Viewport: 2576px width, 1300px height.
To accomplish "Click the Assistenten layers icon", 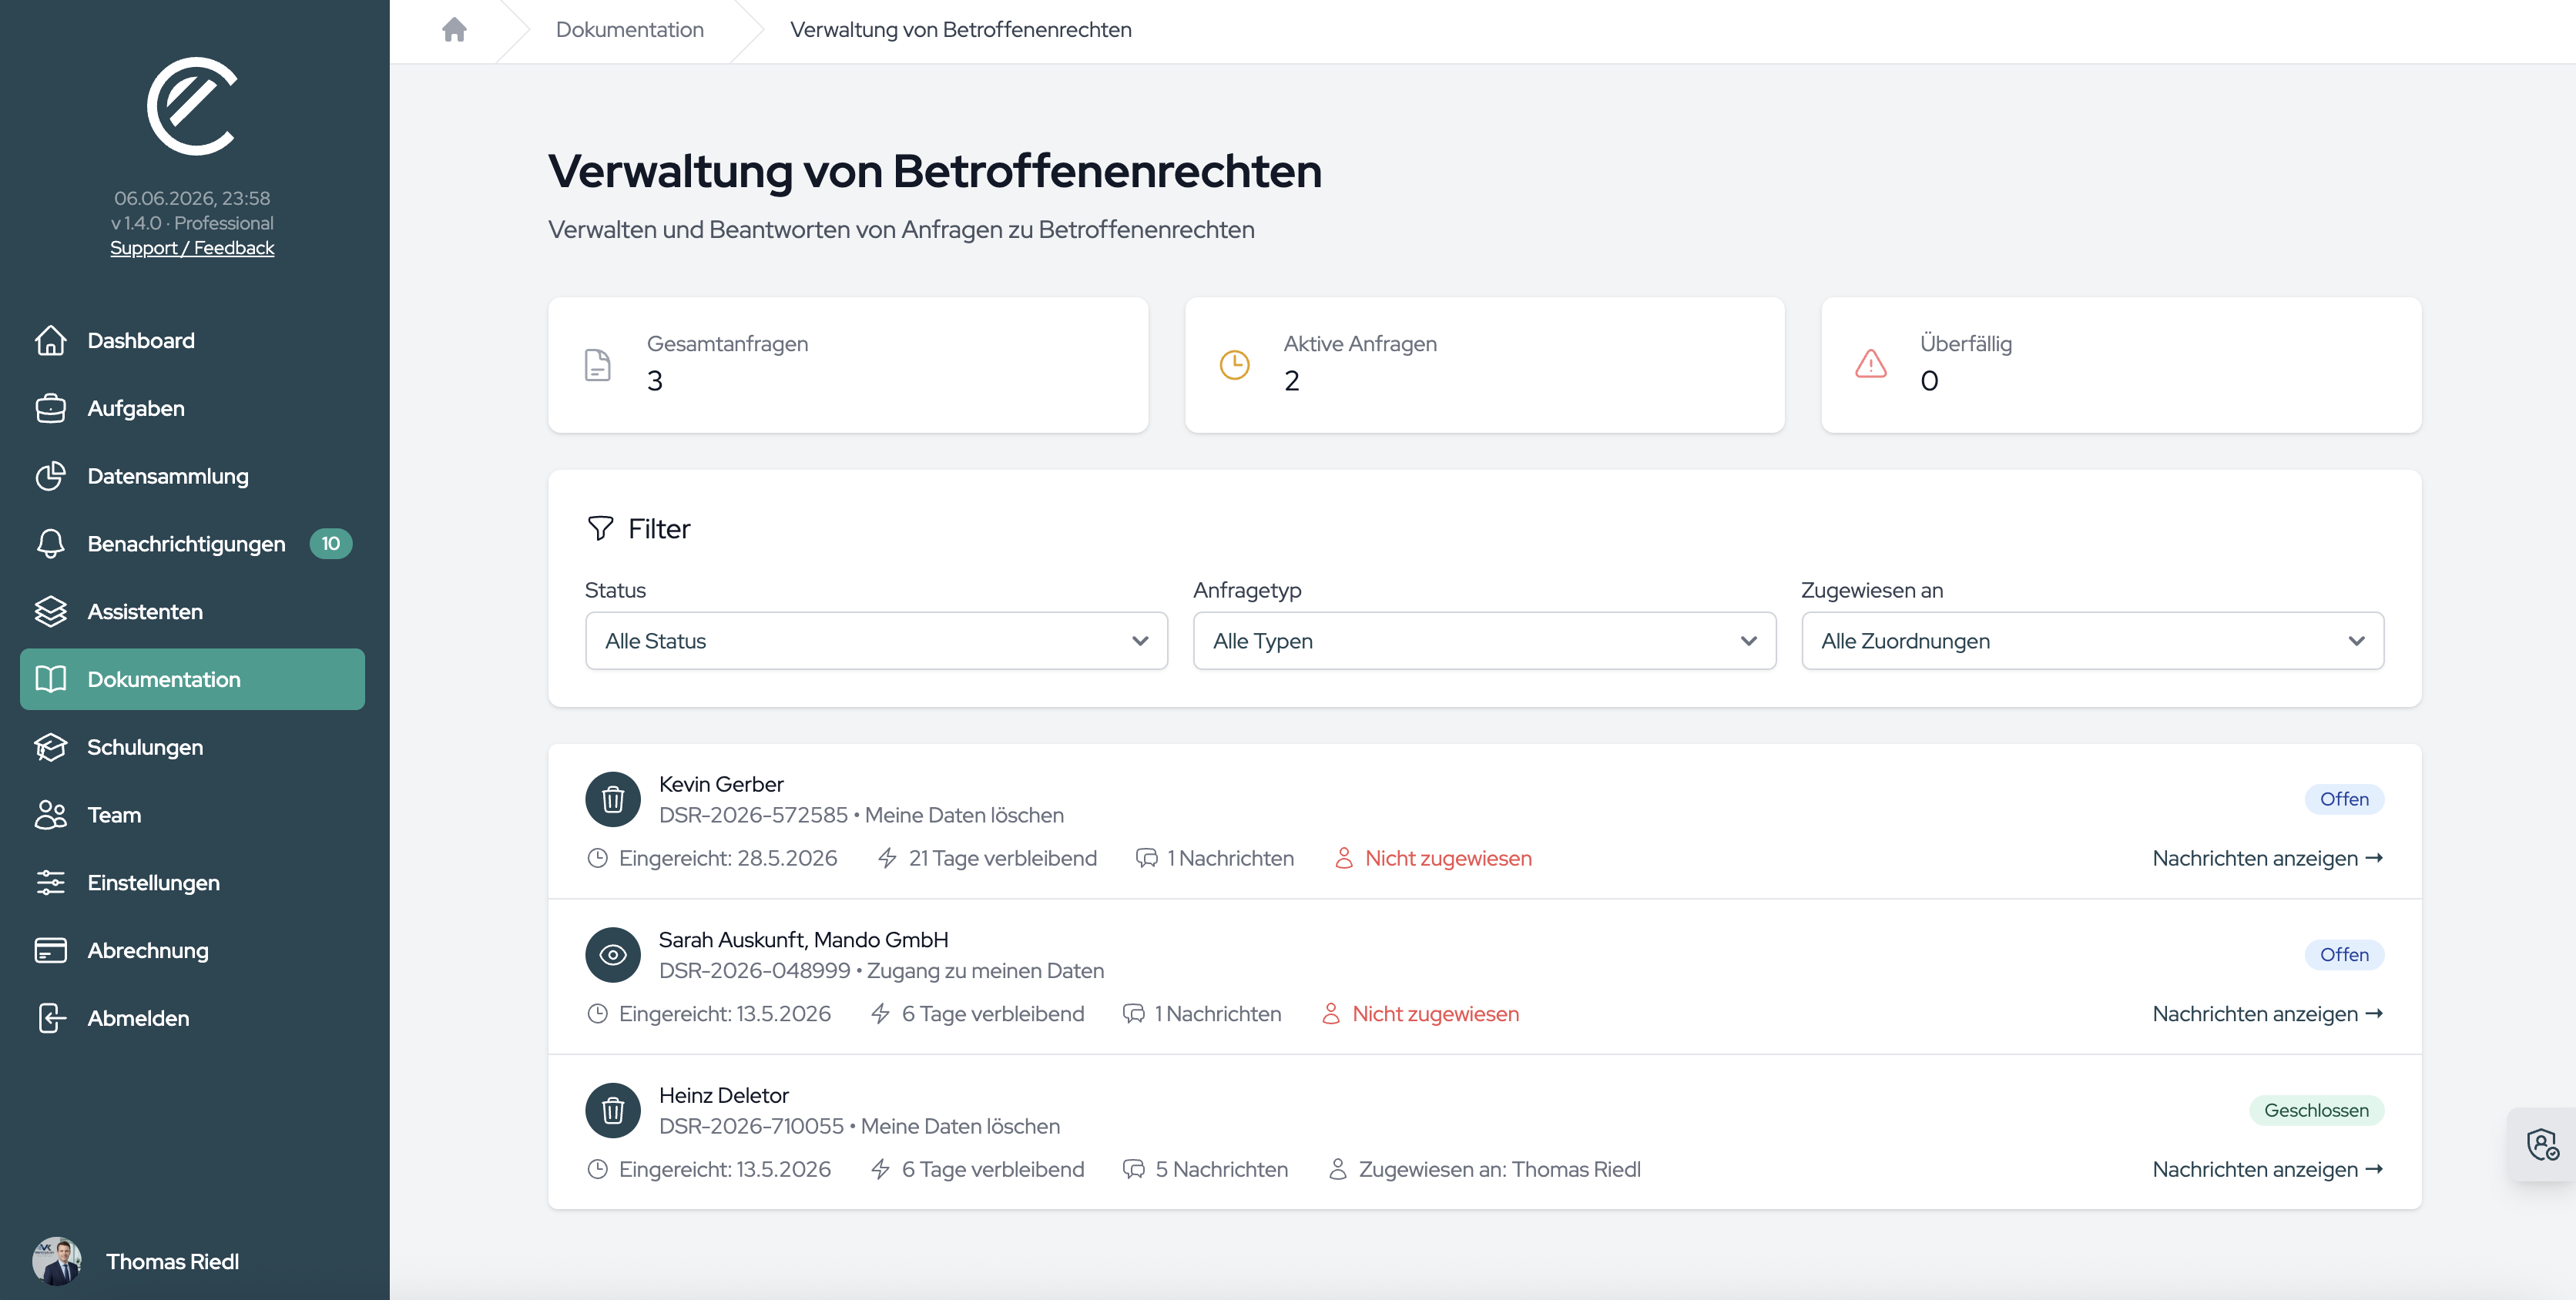I will pos(51,611).
